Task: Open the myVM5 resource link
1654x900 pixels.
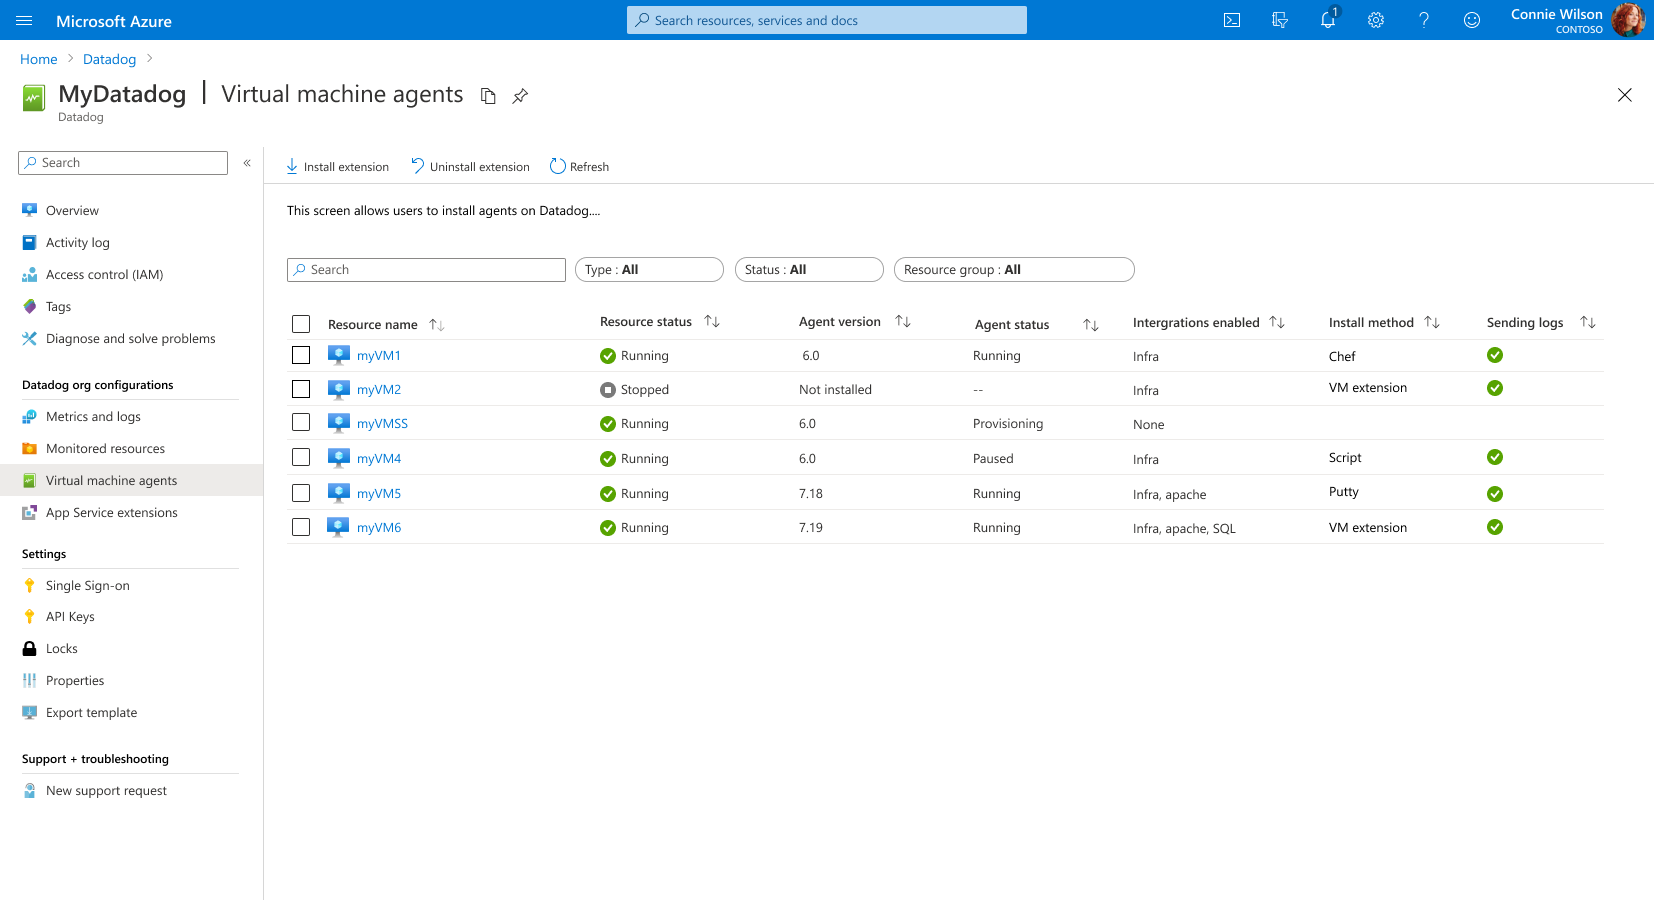Action: point(379,493)
